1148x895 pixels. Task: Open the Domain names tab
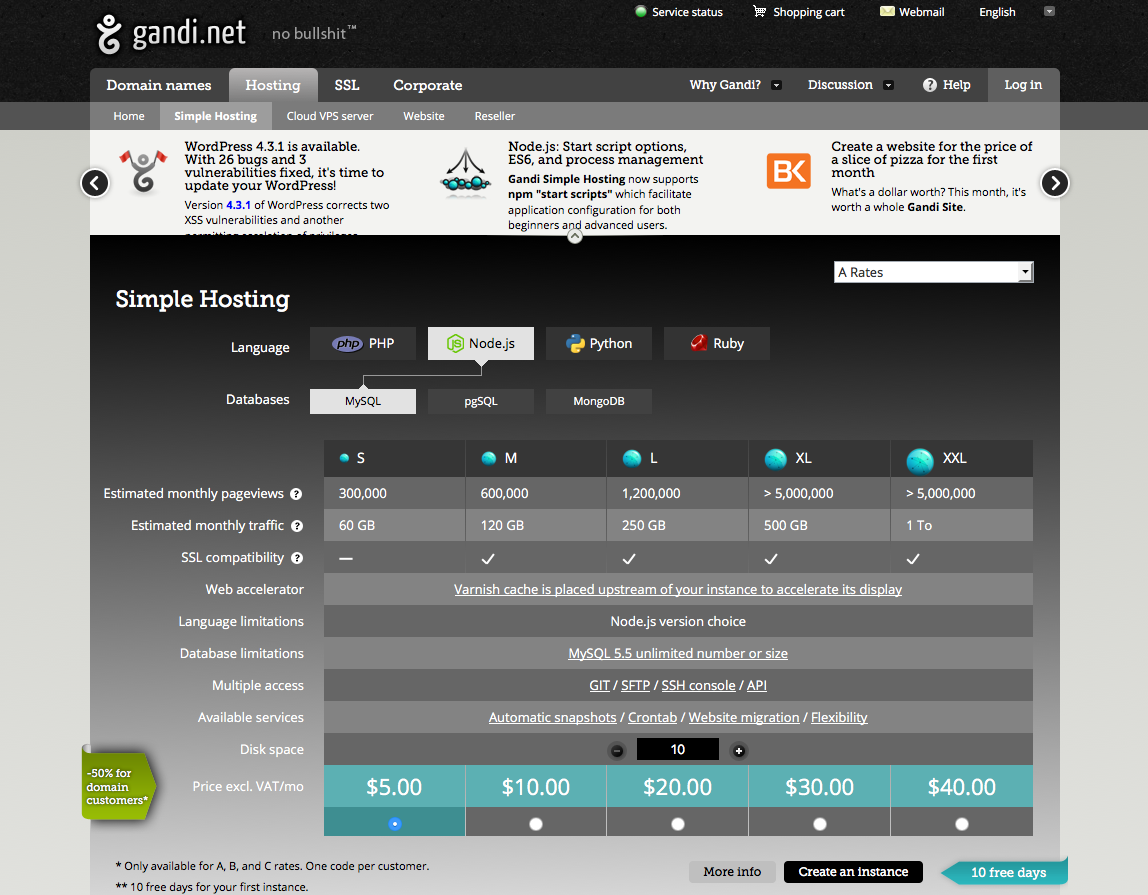(159, 85)
